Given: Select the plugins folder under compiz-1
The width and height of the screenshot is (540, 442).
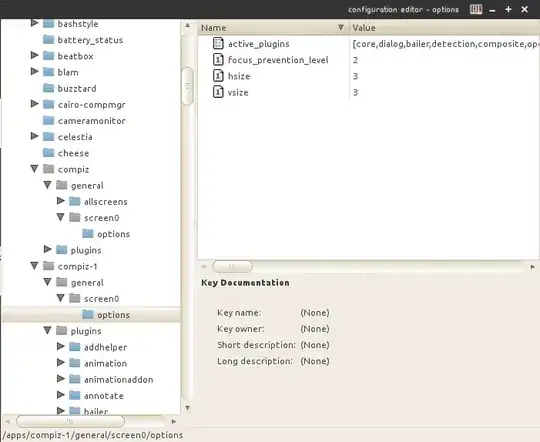Looking at the screenshot, I should pyautogui.click(x=86, y=331).
